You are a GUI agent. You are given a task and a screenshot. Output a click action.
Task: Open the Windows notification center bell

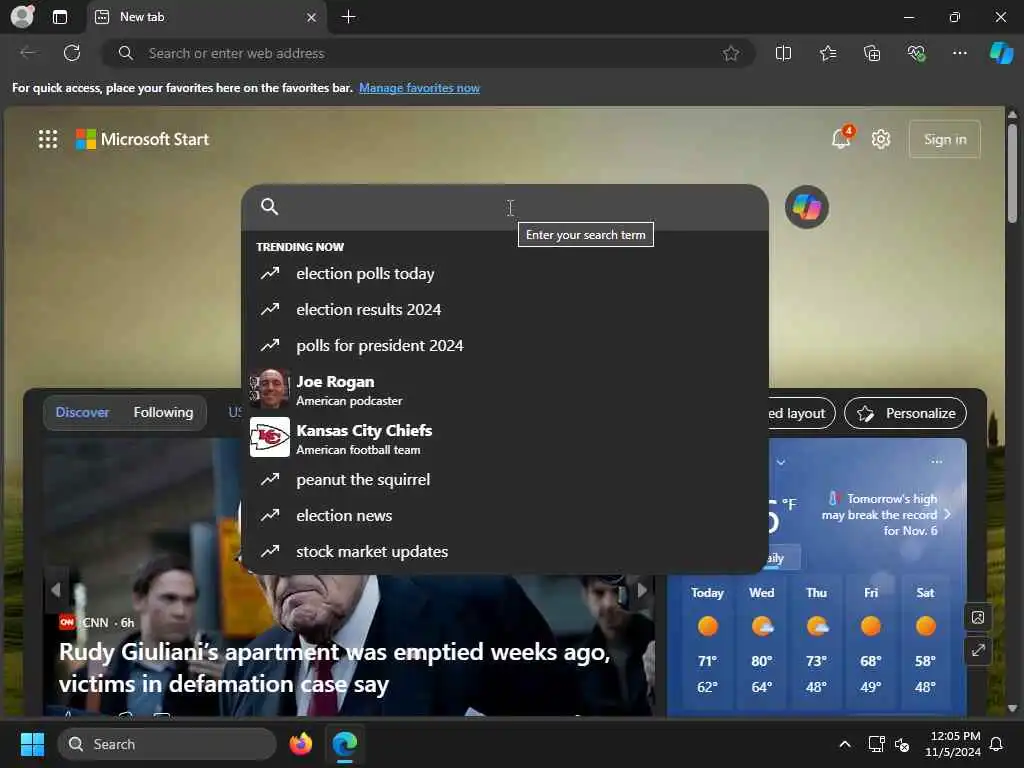coord(996,744)
